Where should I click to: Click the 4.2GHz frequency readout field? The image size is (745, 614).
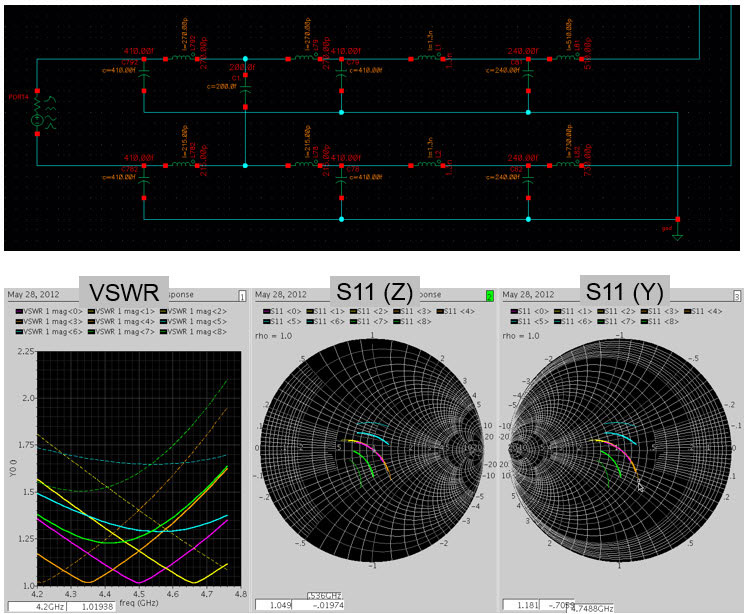pyautogui.click(x=32, y=605)
